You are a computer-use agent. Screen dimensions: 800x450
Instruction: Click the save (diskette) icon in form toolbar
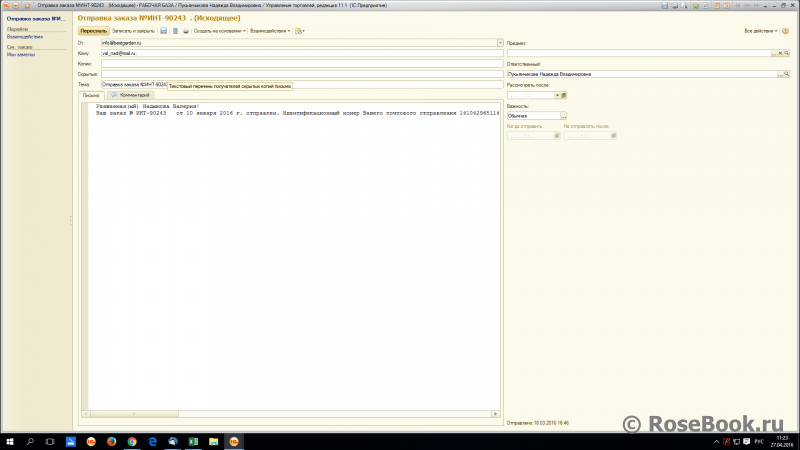point(164,31)
